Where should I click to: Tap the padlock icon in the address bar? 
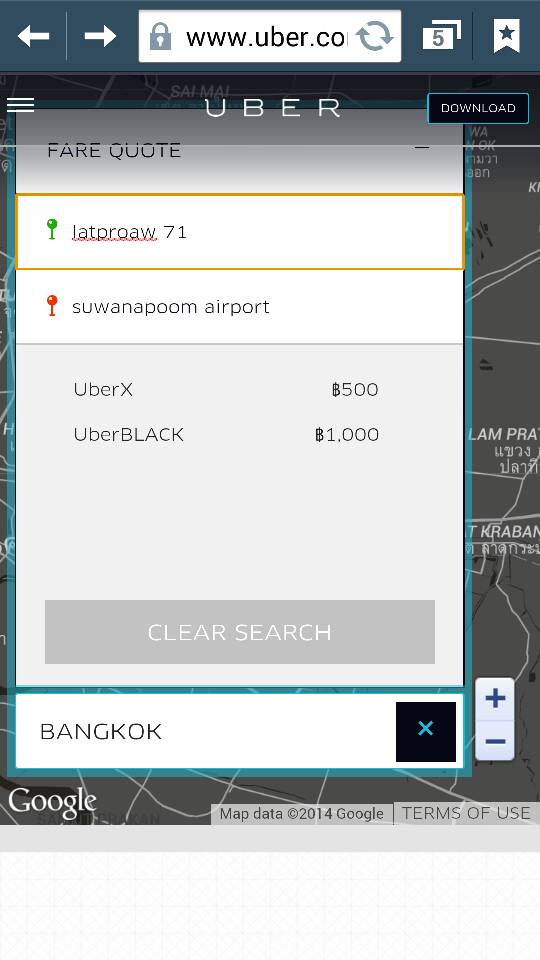tap(160, 37)
